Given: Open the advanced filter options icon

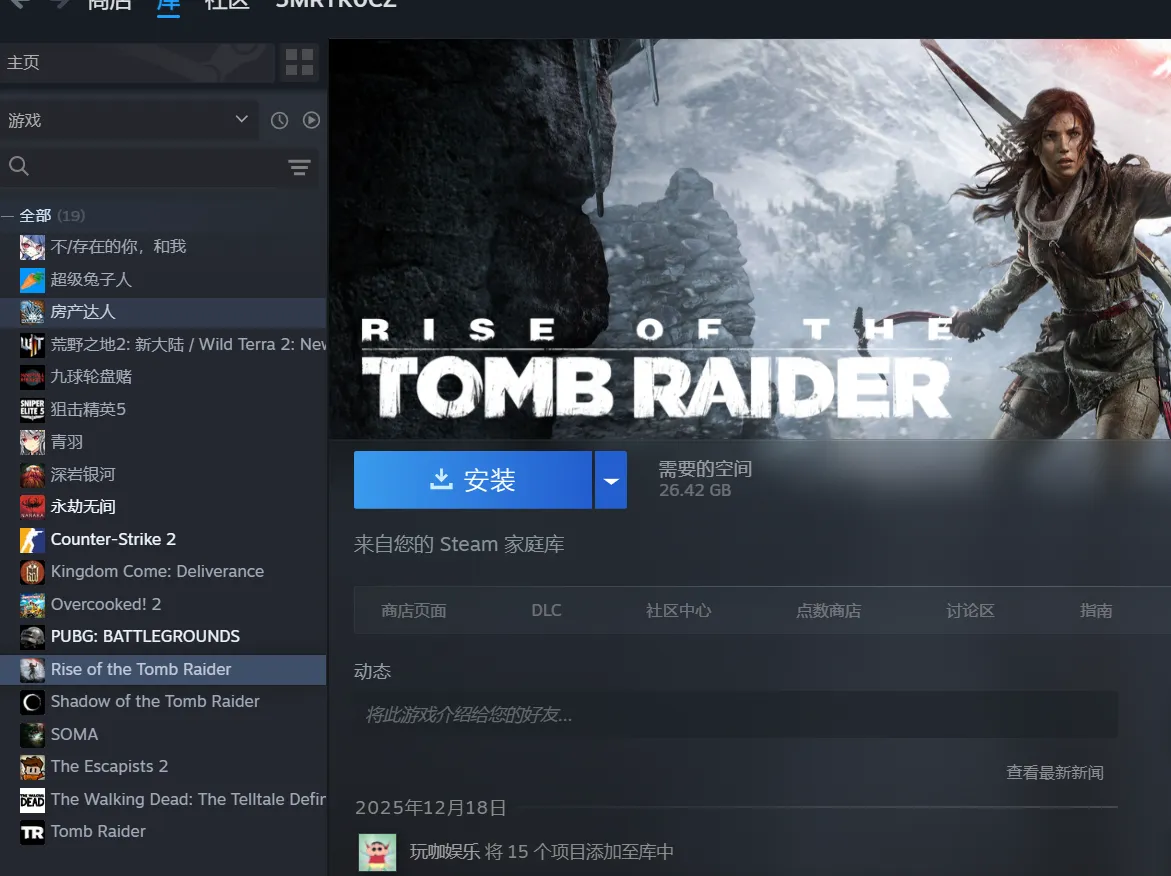Looking at the screenshot, I should click(299, 167).
